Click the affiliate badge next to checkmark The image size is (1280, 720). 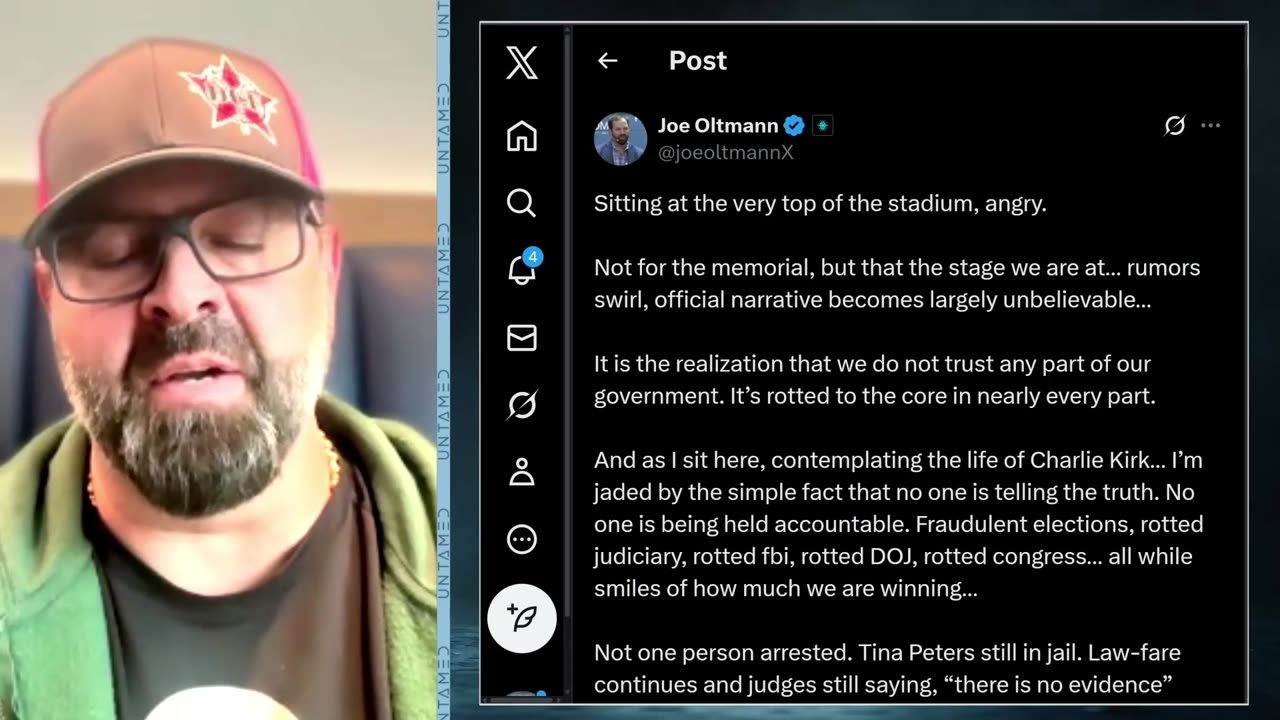(822, 126)
